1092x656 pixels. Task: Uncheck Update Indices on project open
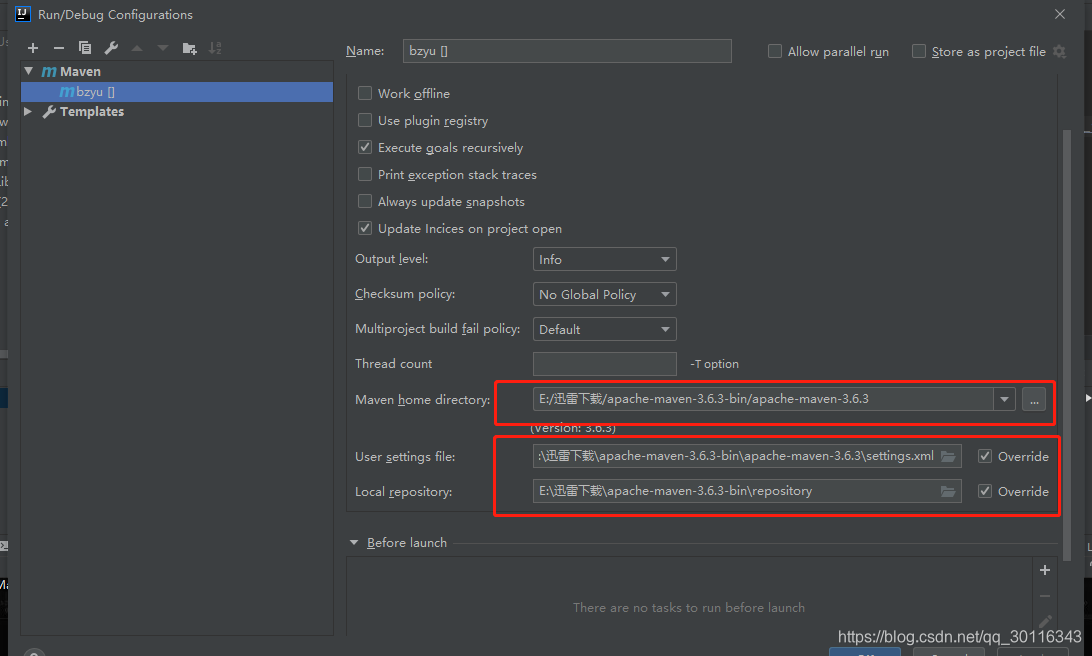[365, 228]
